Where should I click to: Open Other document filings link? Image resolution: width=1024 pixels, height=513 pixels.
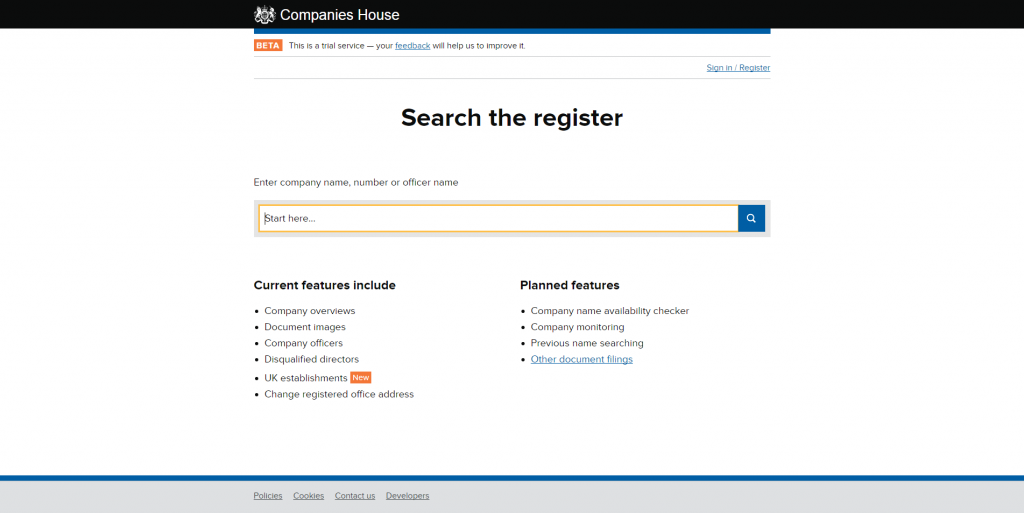(x=581, y=359)
